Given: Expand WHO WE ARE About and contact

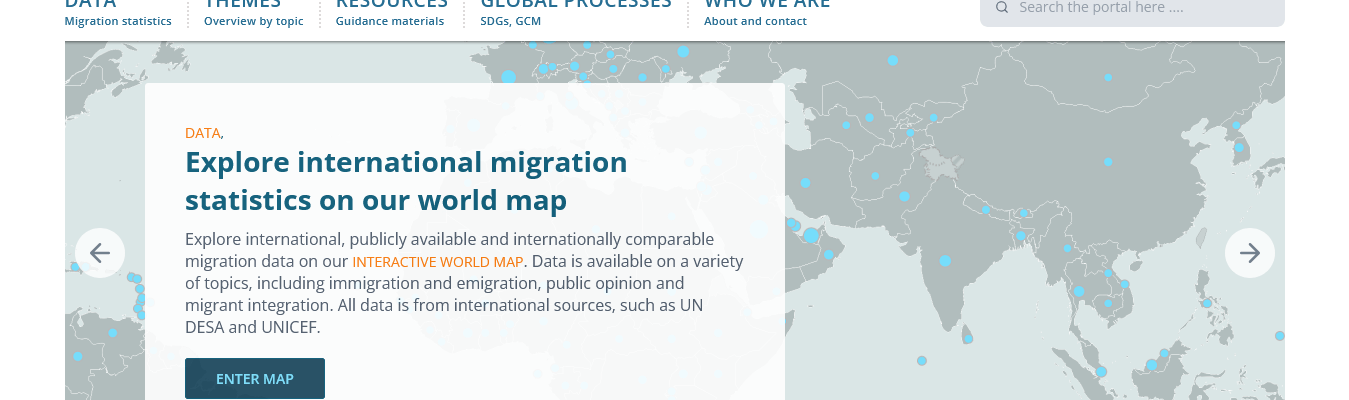Looking at the screenshot, I should pyautogui.click(x=766, y=12).
